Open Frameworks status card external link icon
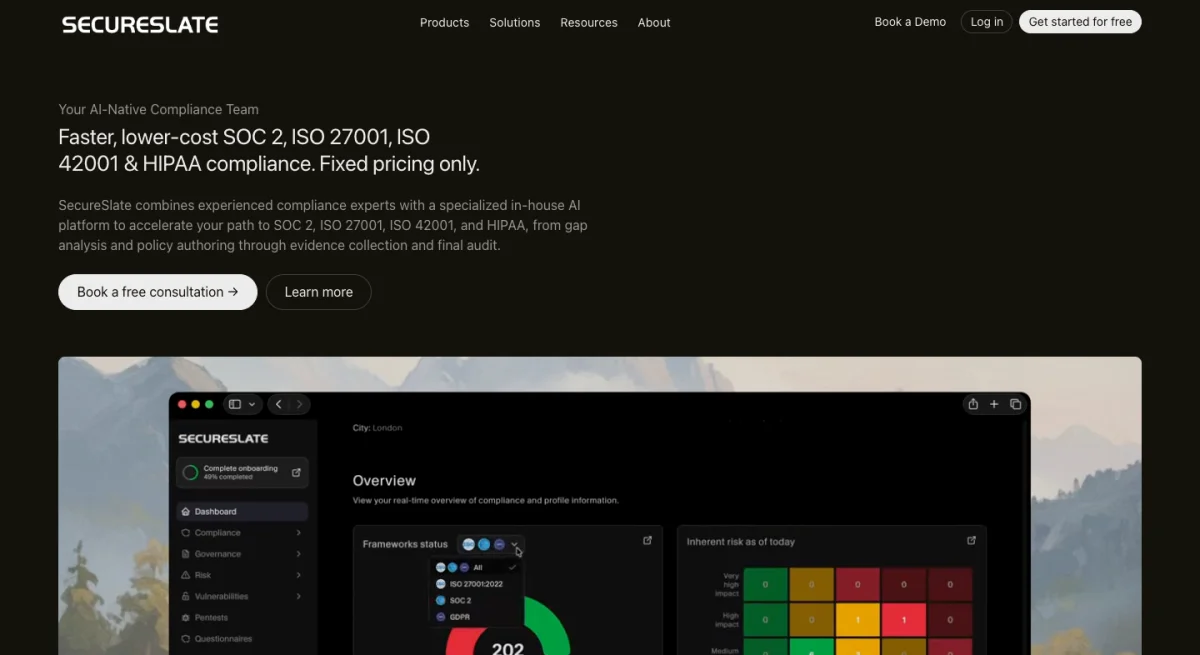The height and width of the screenshot is (655, 1200). (x=647, y=540)
